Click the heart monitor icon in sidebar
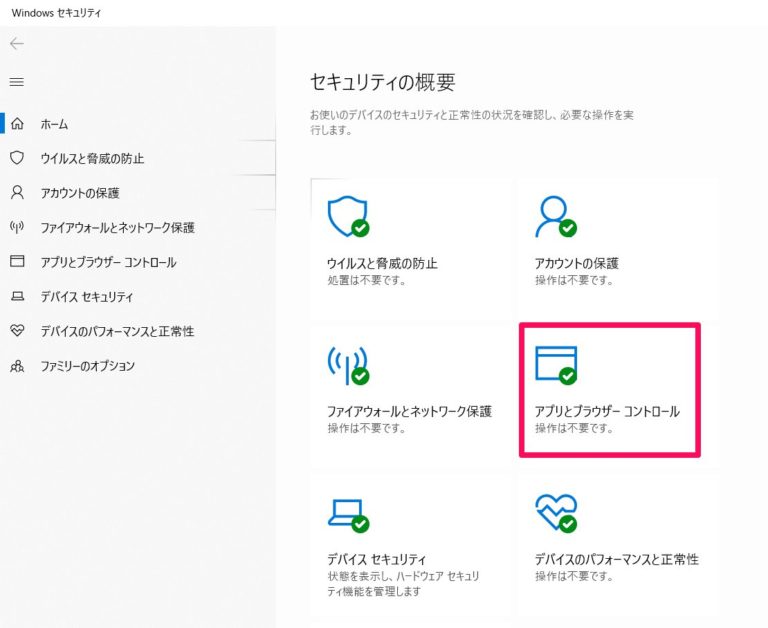 pos(17,331)
